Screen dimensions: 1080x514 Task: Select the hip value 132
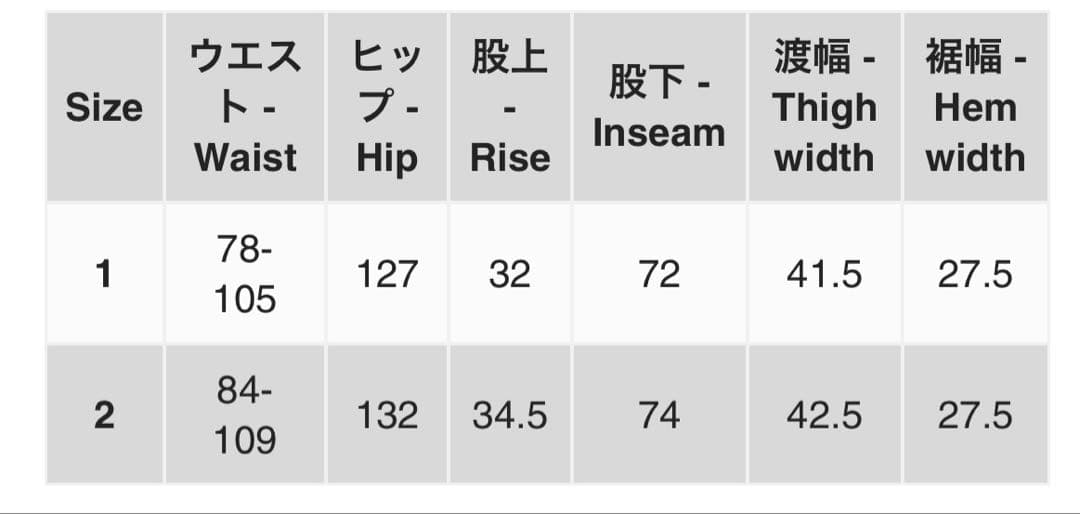click(387, 415)
